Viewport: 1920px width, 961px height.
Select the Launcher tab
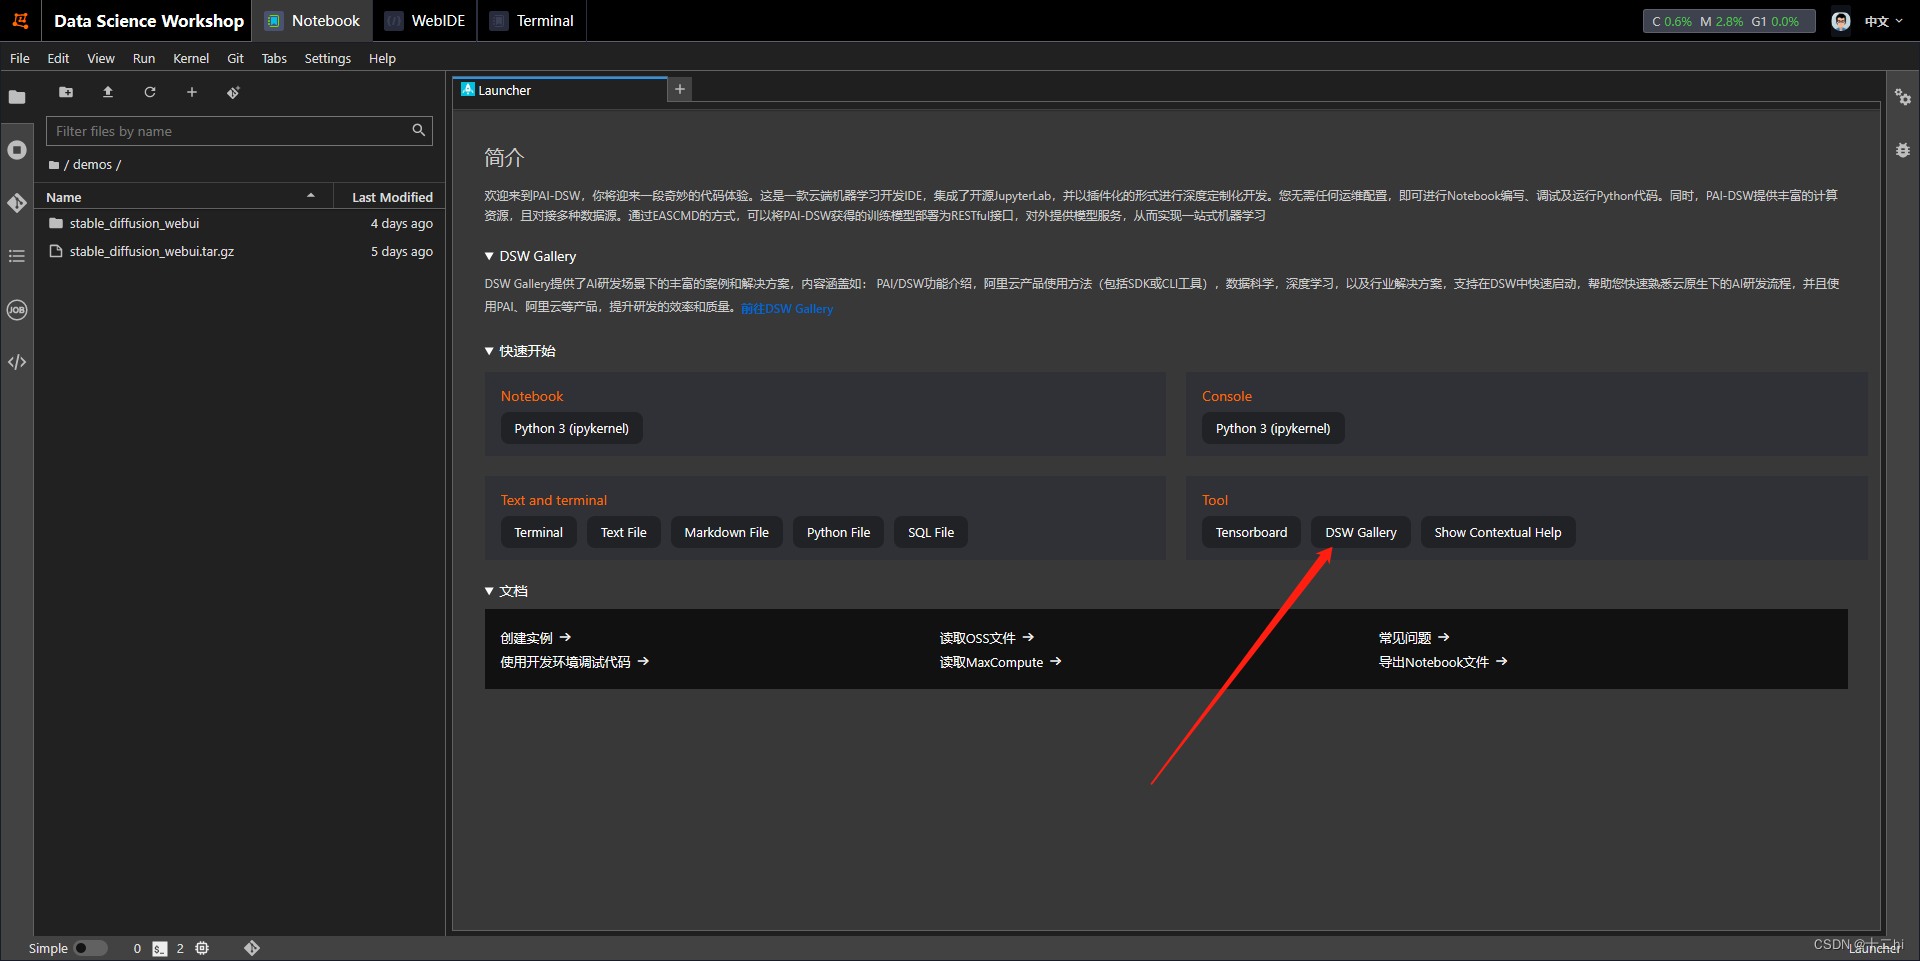point(560,90)
